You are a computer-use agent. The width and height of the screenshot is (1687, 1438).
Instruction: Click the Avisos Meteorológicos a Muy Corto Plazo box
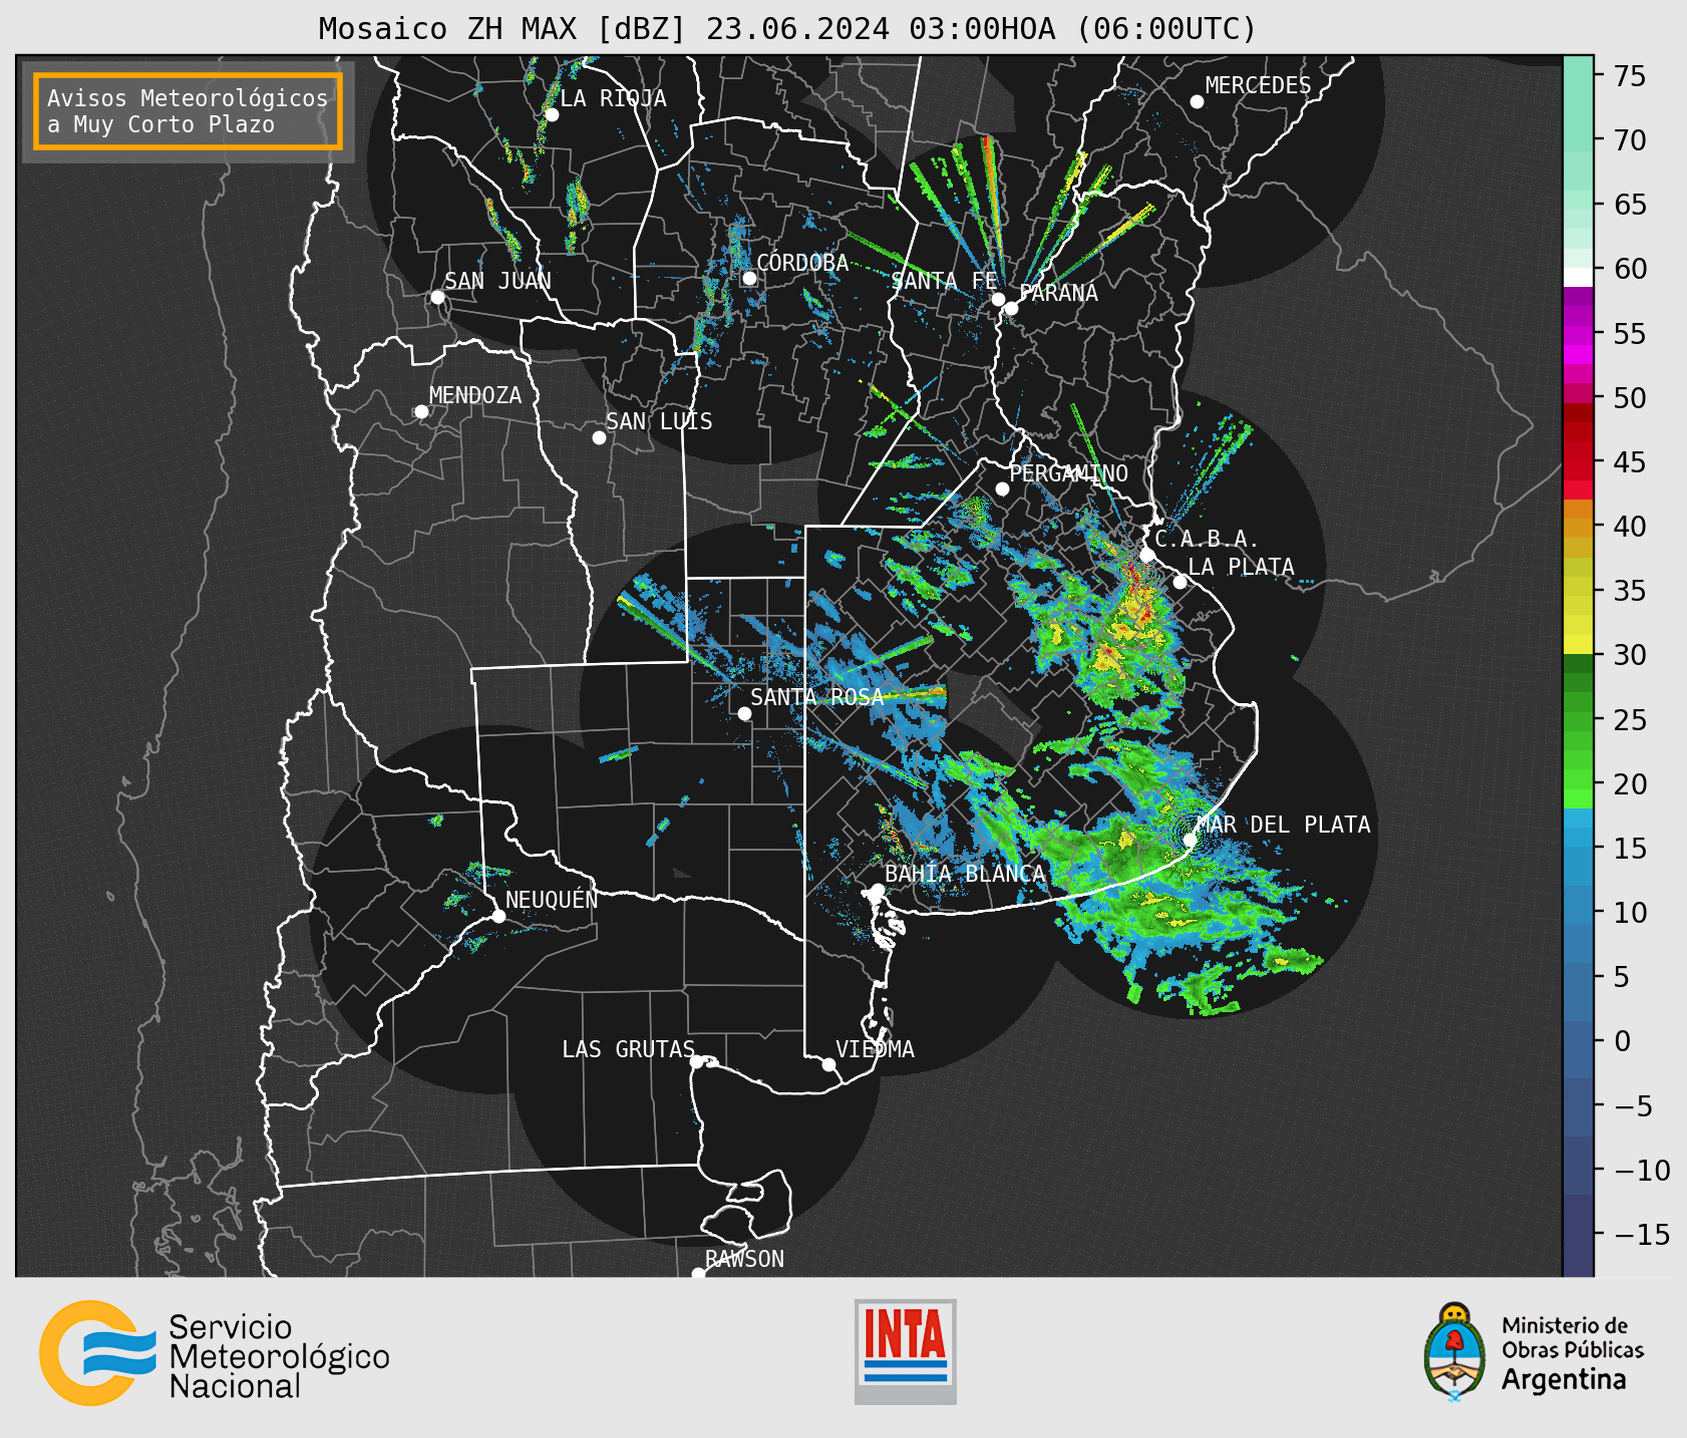tap(188, 111)
